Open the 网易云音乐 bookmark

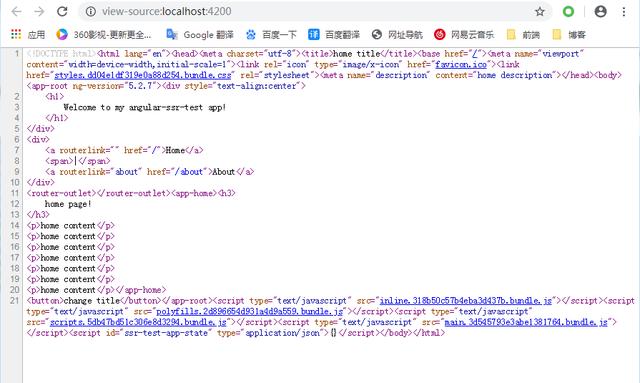pyautogui.click(x=464, y=35)
